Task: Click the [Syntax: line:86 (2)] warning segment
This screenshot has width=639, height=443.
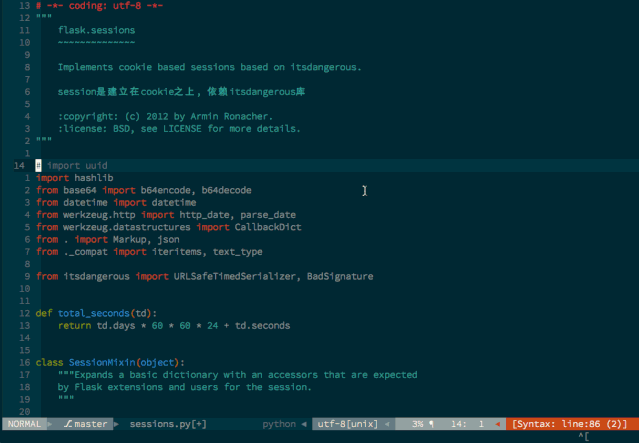Action: [x=570, y=424]
